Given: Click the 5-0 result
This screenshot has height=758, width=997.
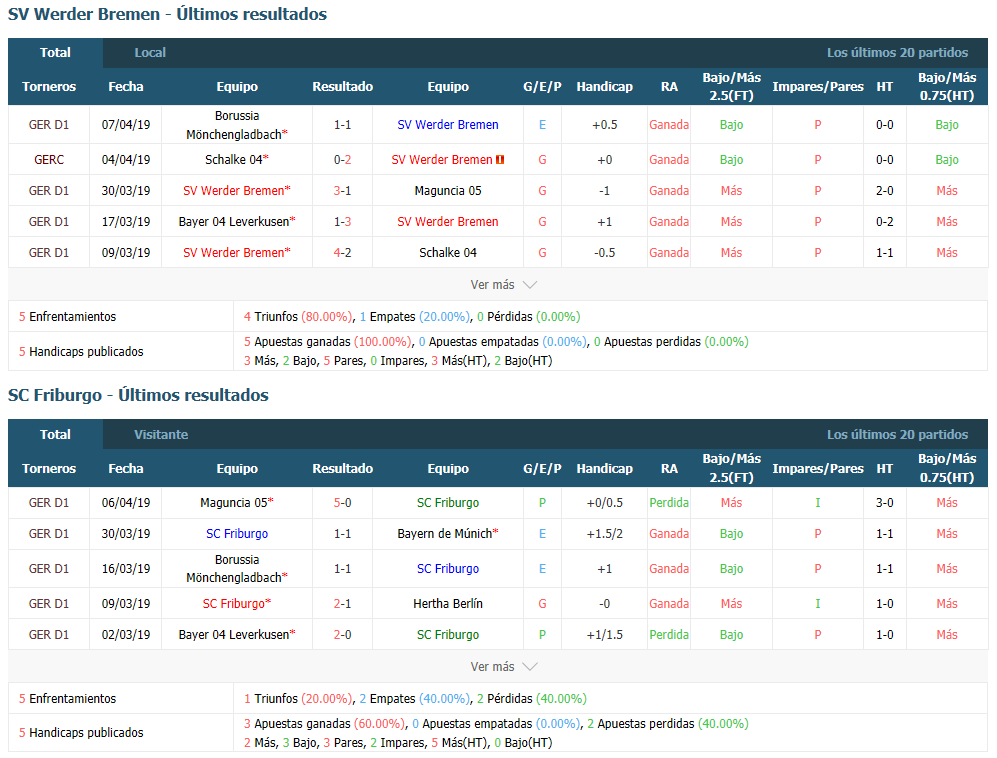Looking at the screenshot, I should click(x=342, y=502).
